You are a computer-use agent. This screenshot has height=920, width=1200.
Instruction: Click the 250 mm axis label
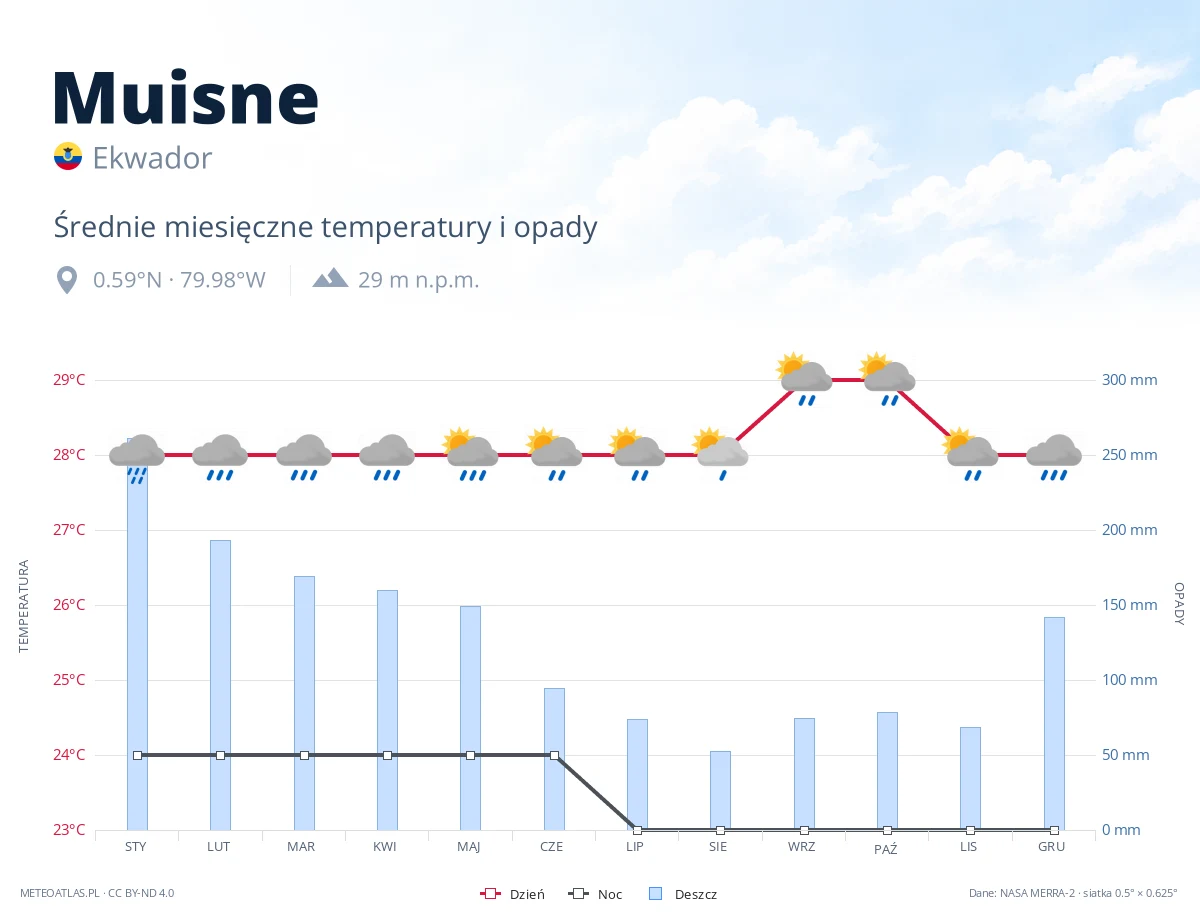[x=1129, y=455]
